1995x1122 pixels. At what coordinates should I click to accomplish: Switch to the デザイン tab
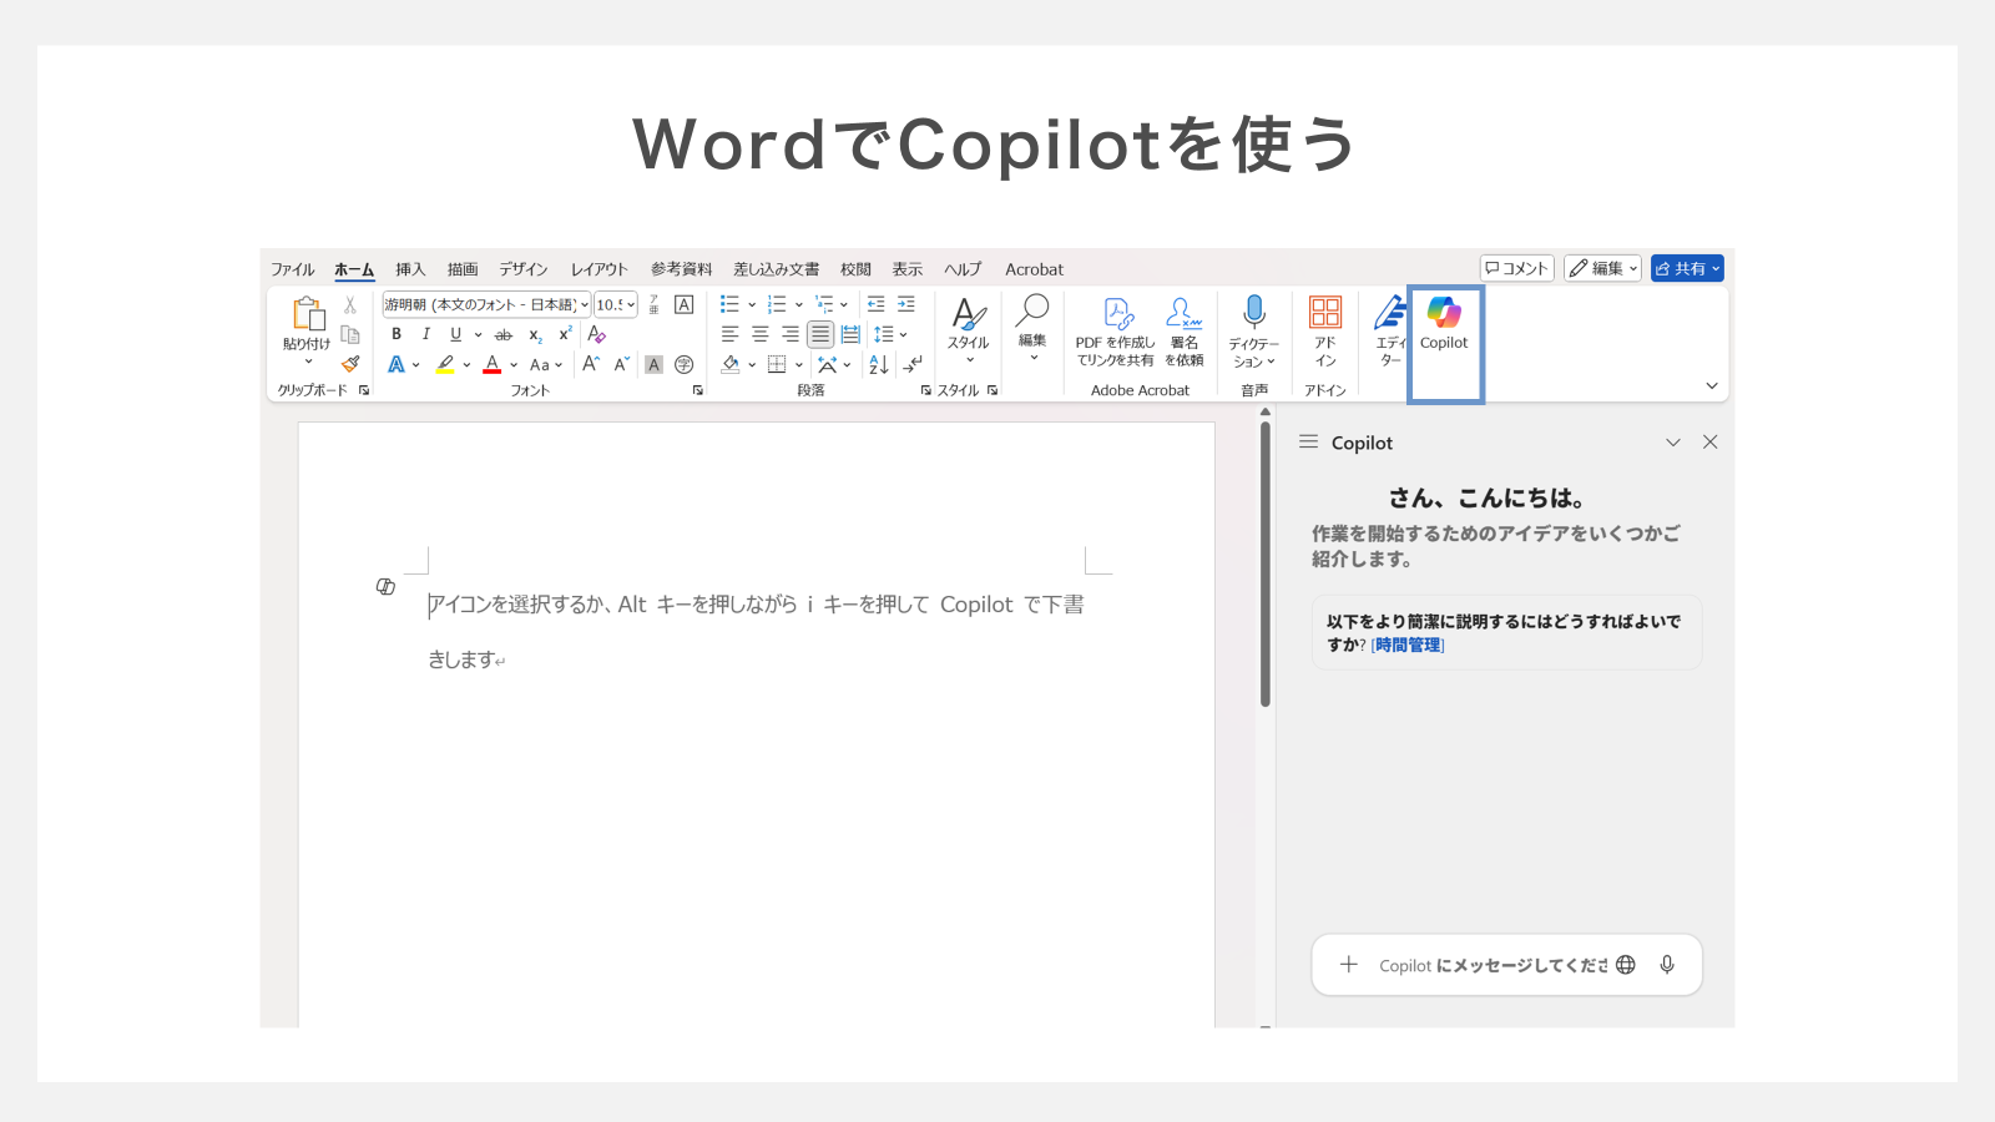click(523, 269)
